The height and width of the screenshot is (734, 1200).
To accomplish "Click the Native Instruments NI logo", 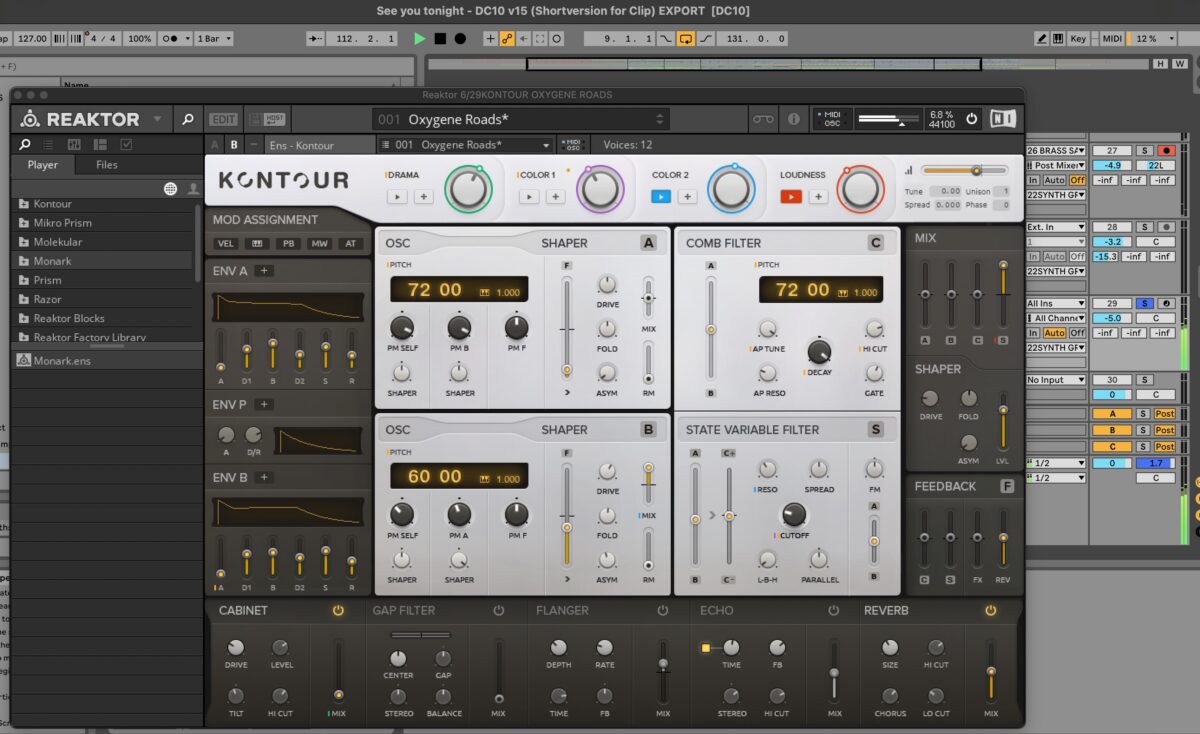I will (x=1002, y=118).
